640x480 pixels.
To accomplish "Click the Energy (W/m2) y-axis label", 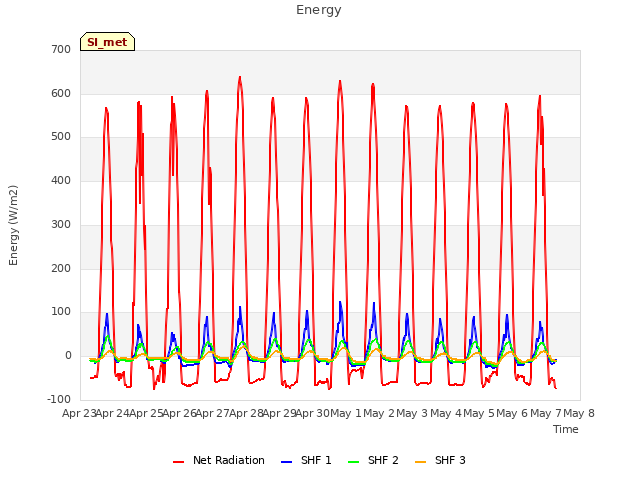I will tap(13, 225).
